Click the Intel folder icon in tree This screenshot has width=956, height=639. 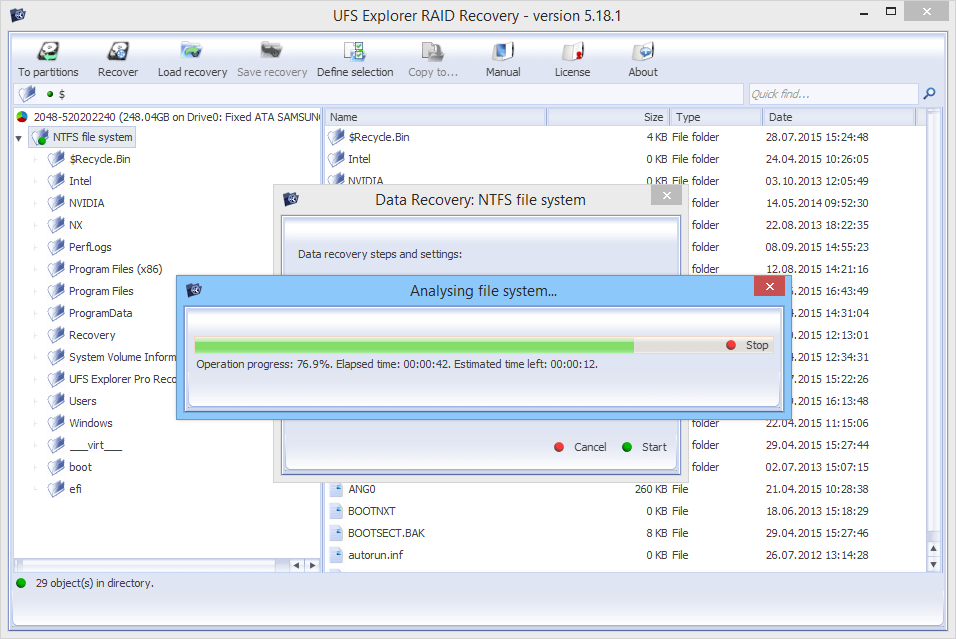coord(56,181)
